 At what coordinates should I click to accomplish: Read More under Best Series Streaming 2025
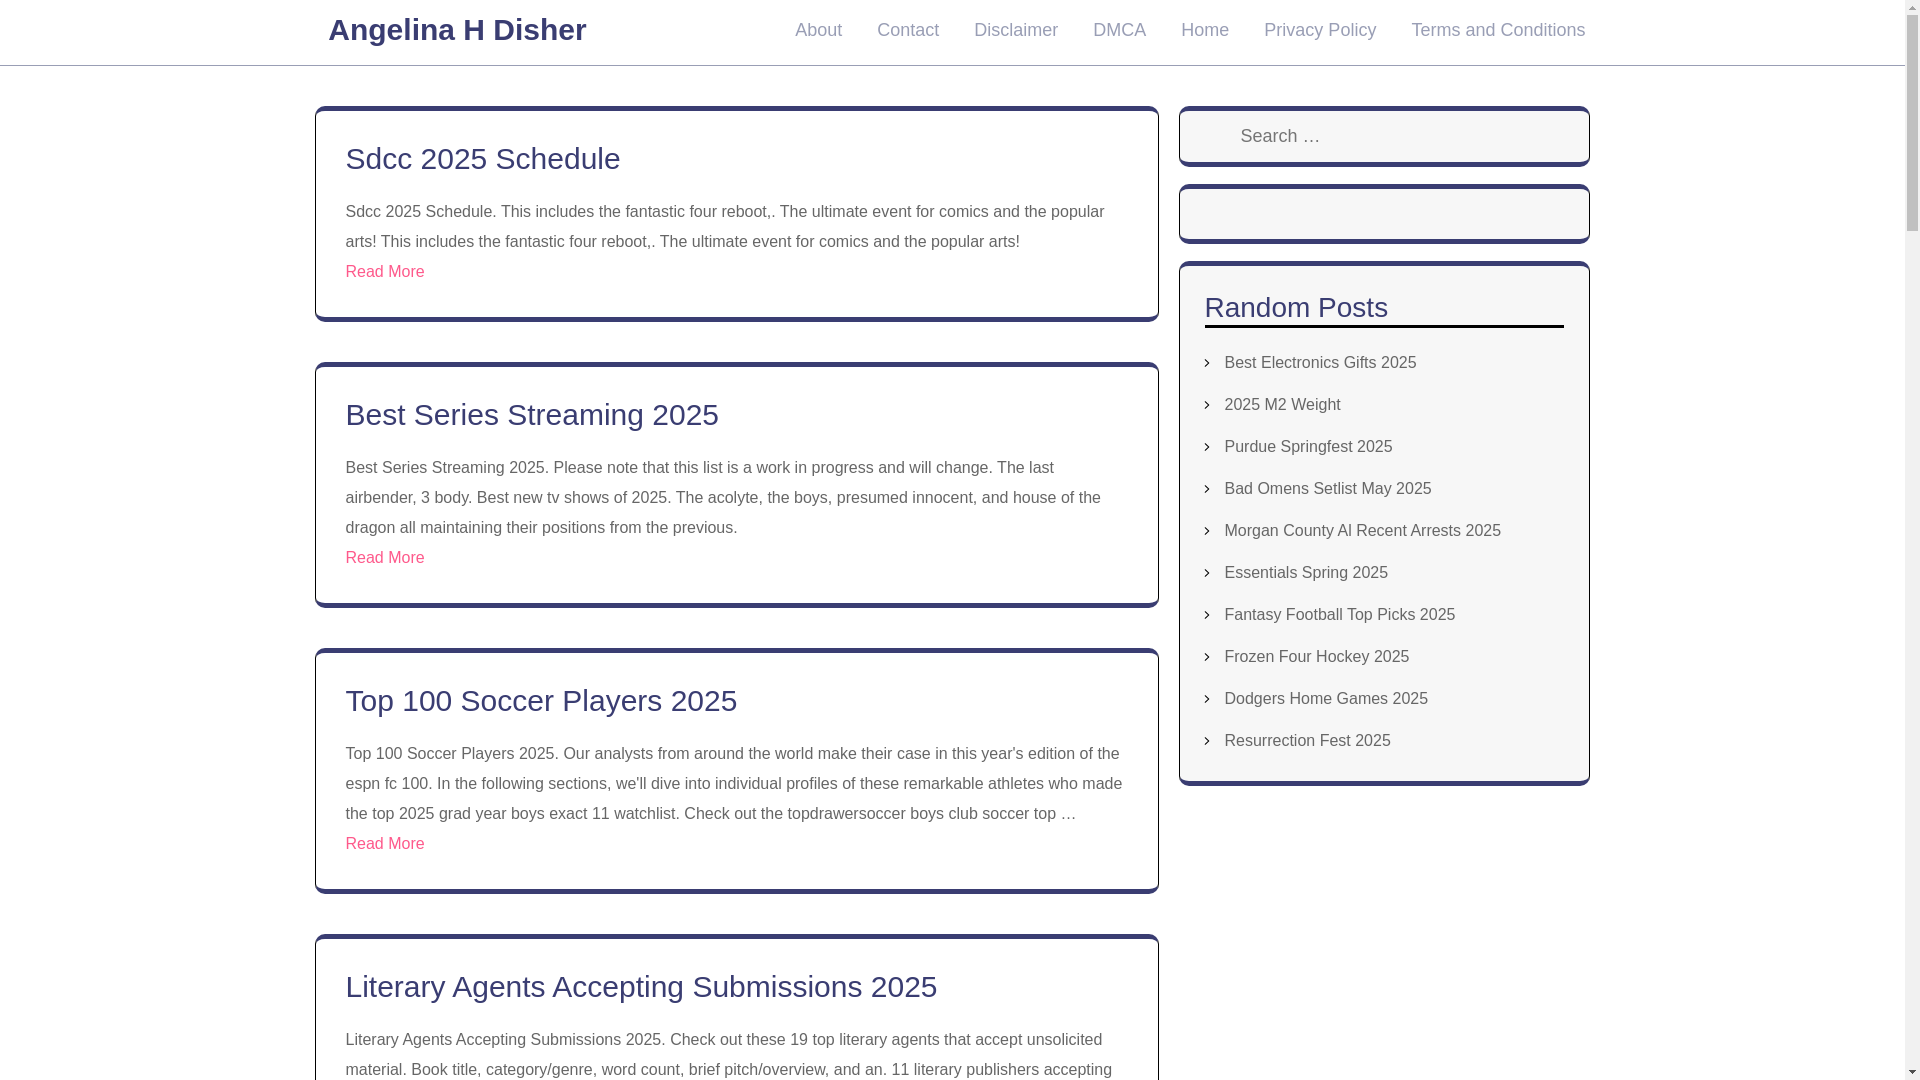click(385, 558)
